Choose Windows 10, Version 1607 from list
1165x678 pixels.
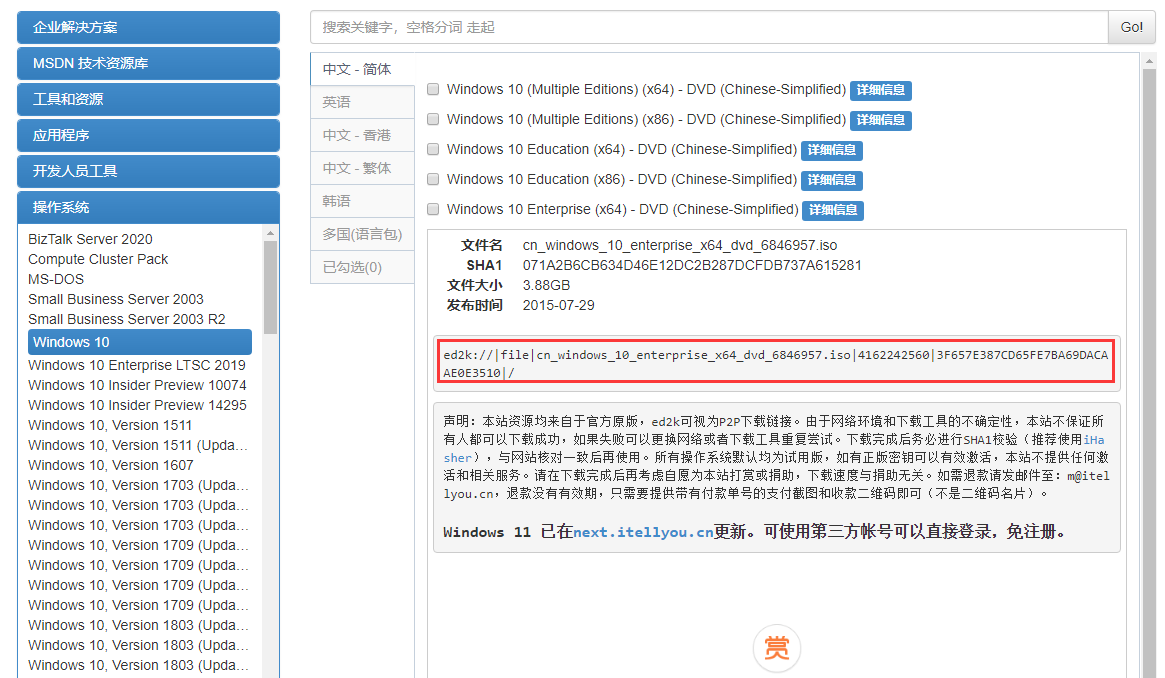111,465
